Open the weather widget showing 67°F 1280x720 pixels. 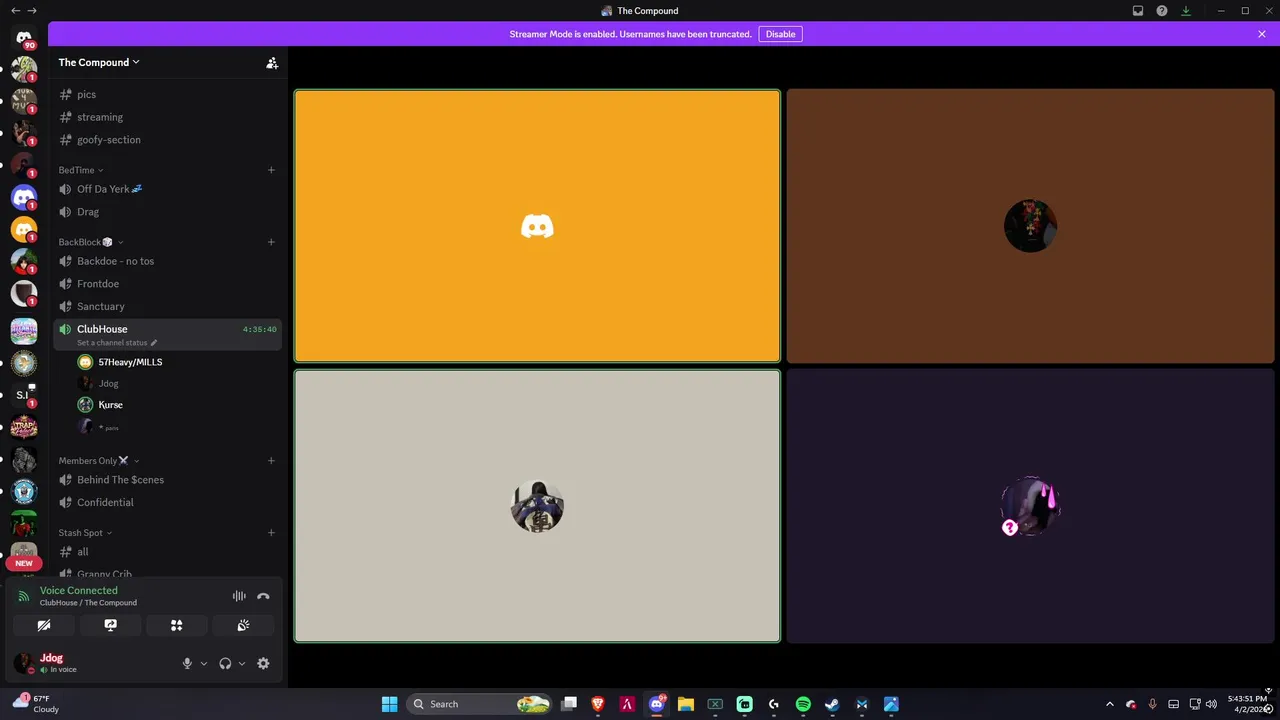(x=37, y=704)
